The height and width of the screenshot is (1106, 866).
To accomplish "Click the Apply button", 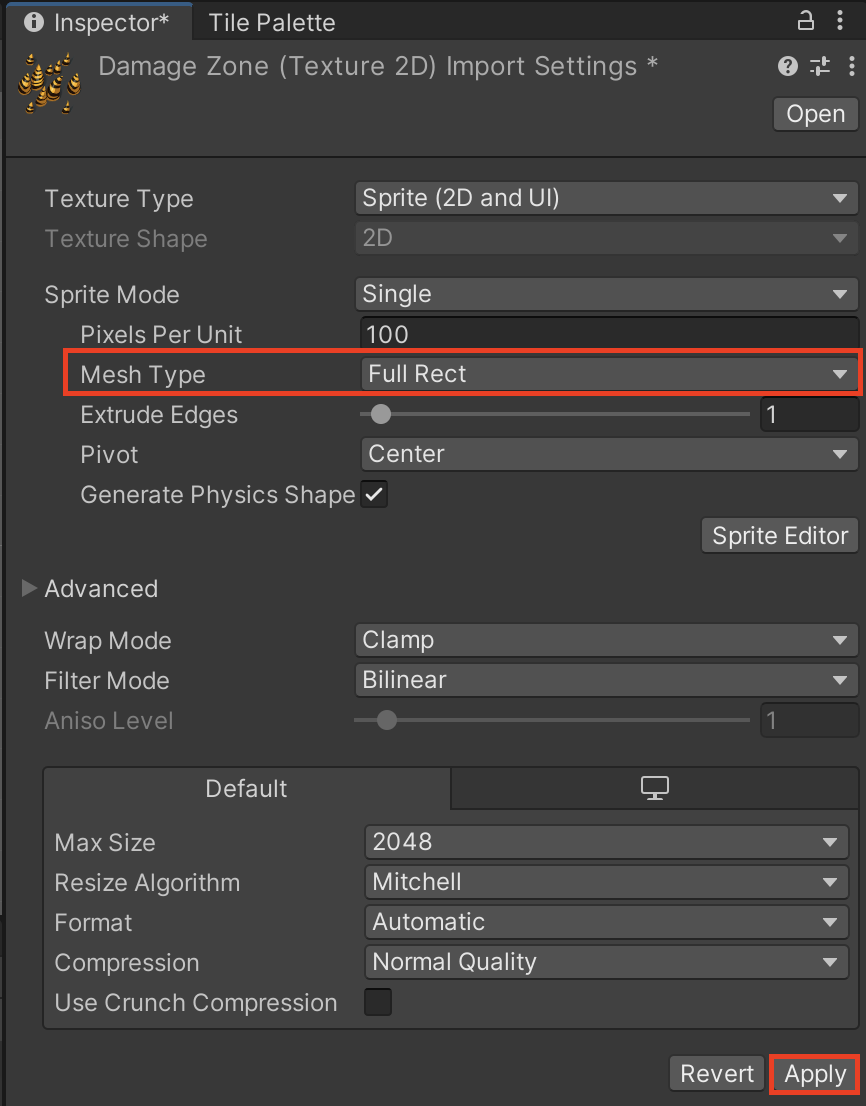I will tap(815, 1074).
